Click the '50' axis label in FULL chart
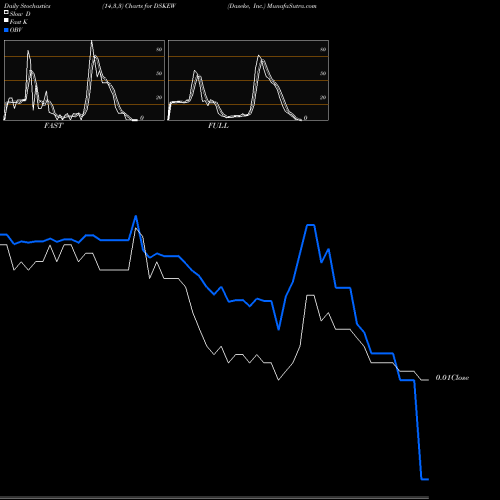 coord(323,73)
